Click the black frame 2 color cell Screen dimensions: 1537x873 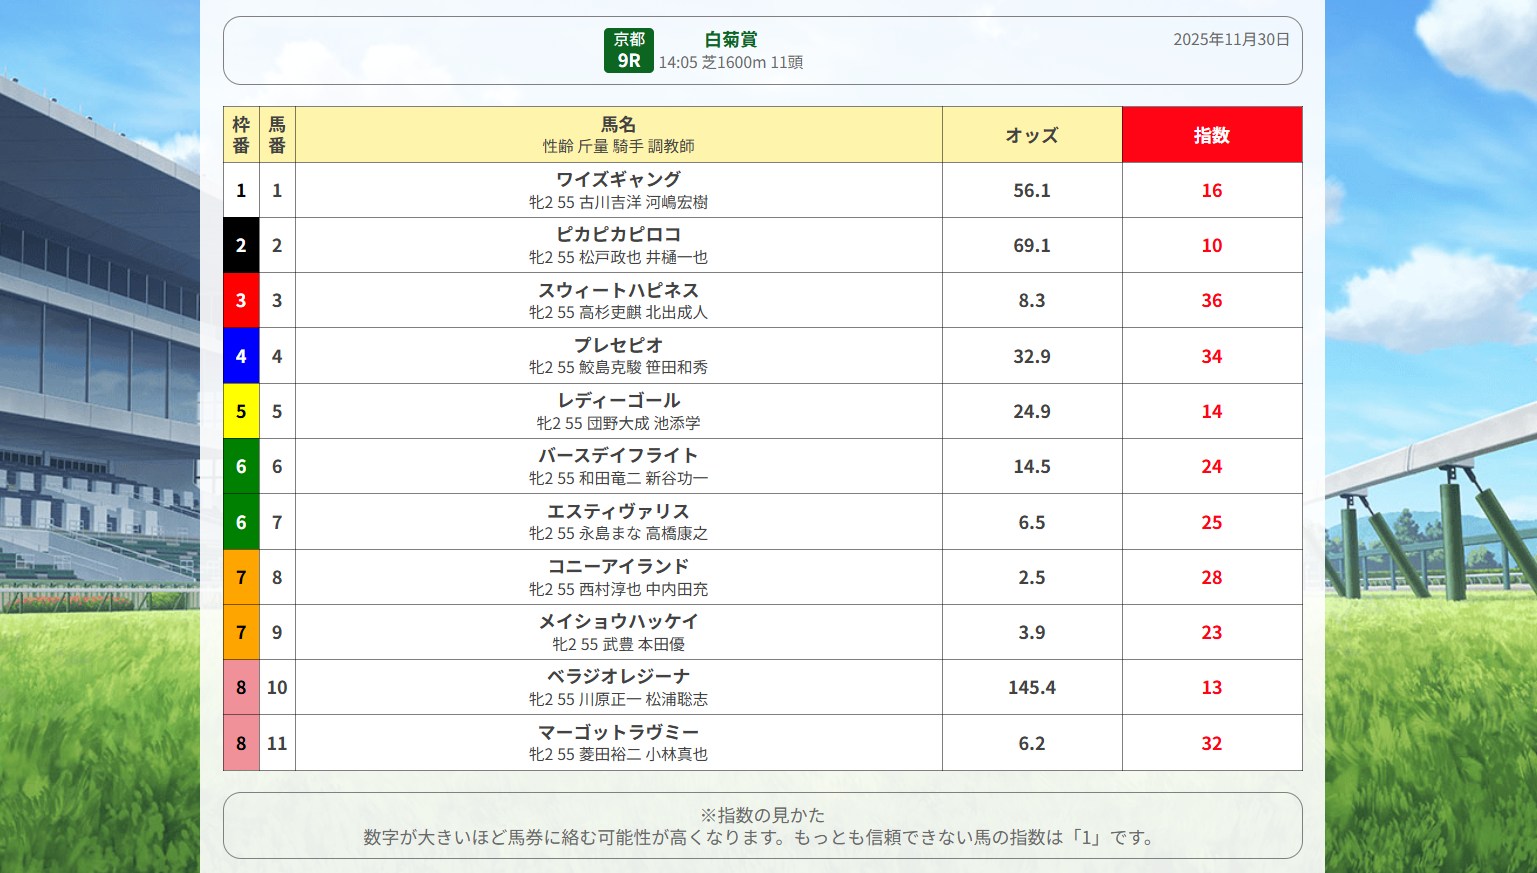(241, 245)
